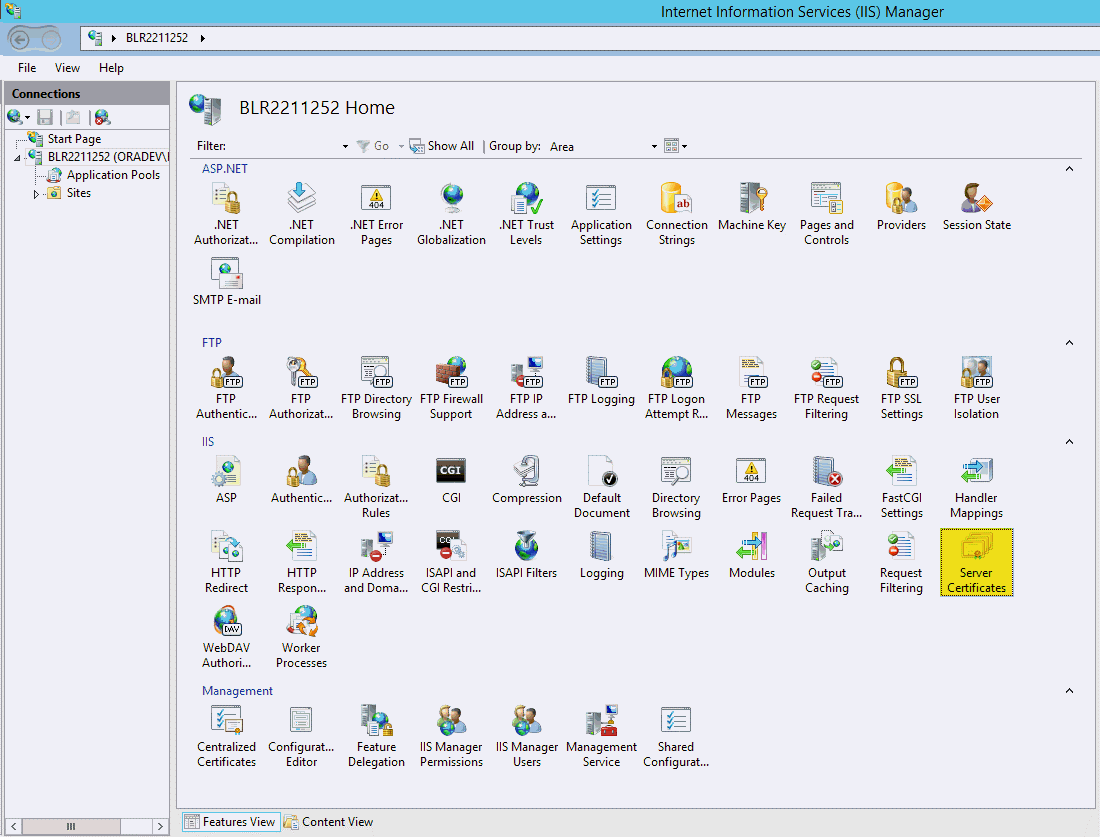Collapse the IIS group
Viewport: 1100px width, 837px height.
(x=1069, y=441)
